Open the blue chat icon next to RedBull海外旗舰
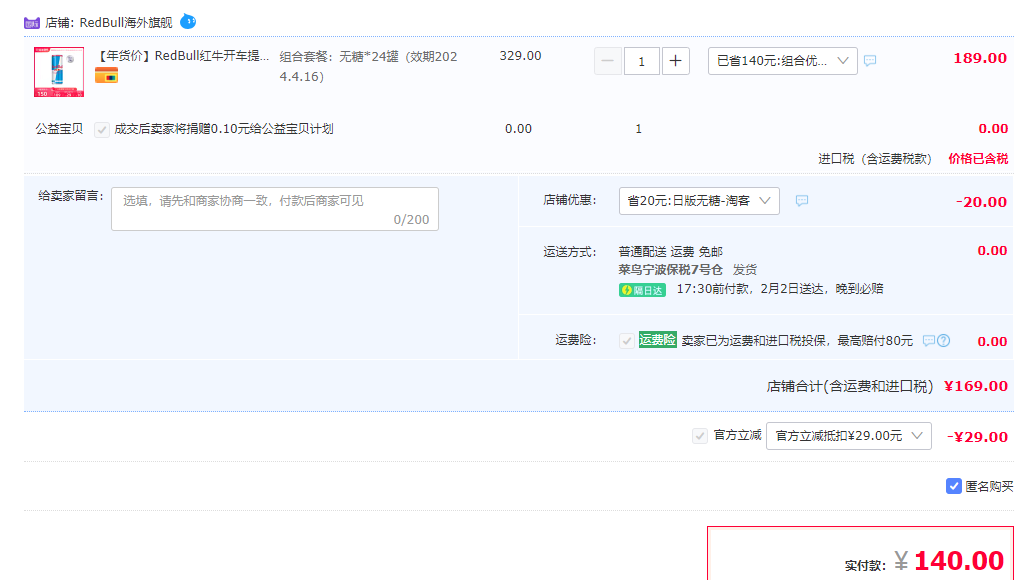 [188, 22]
